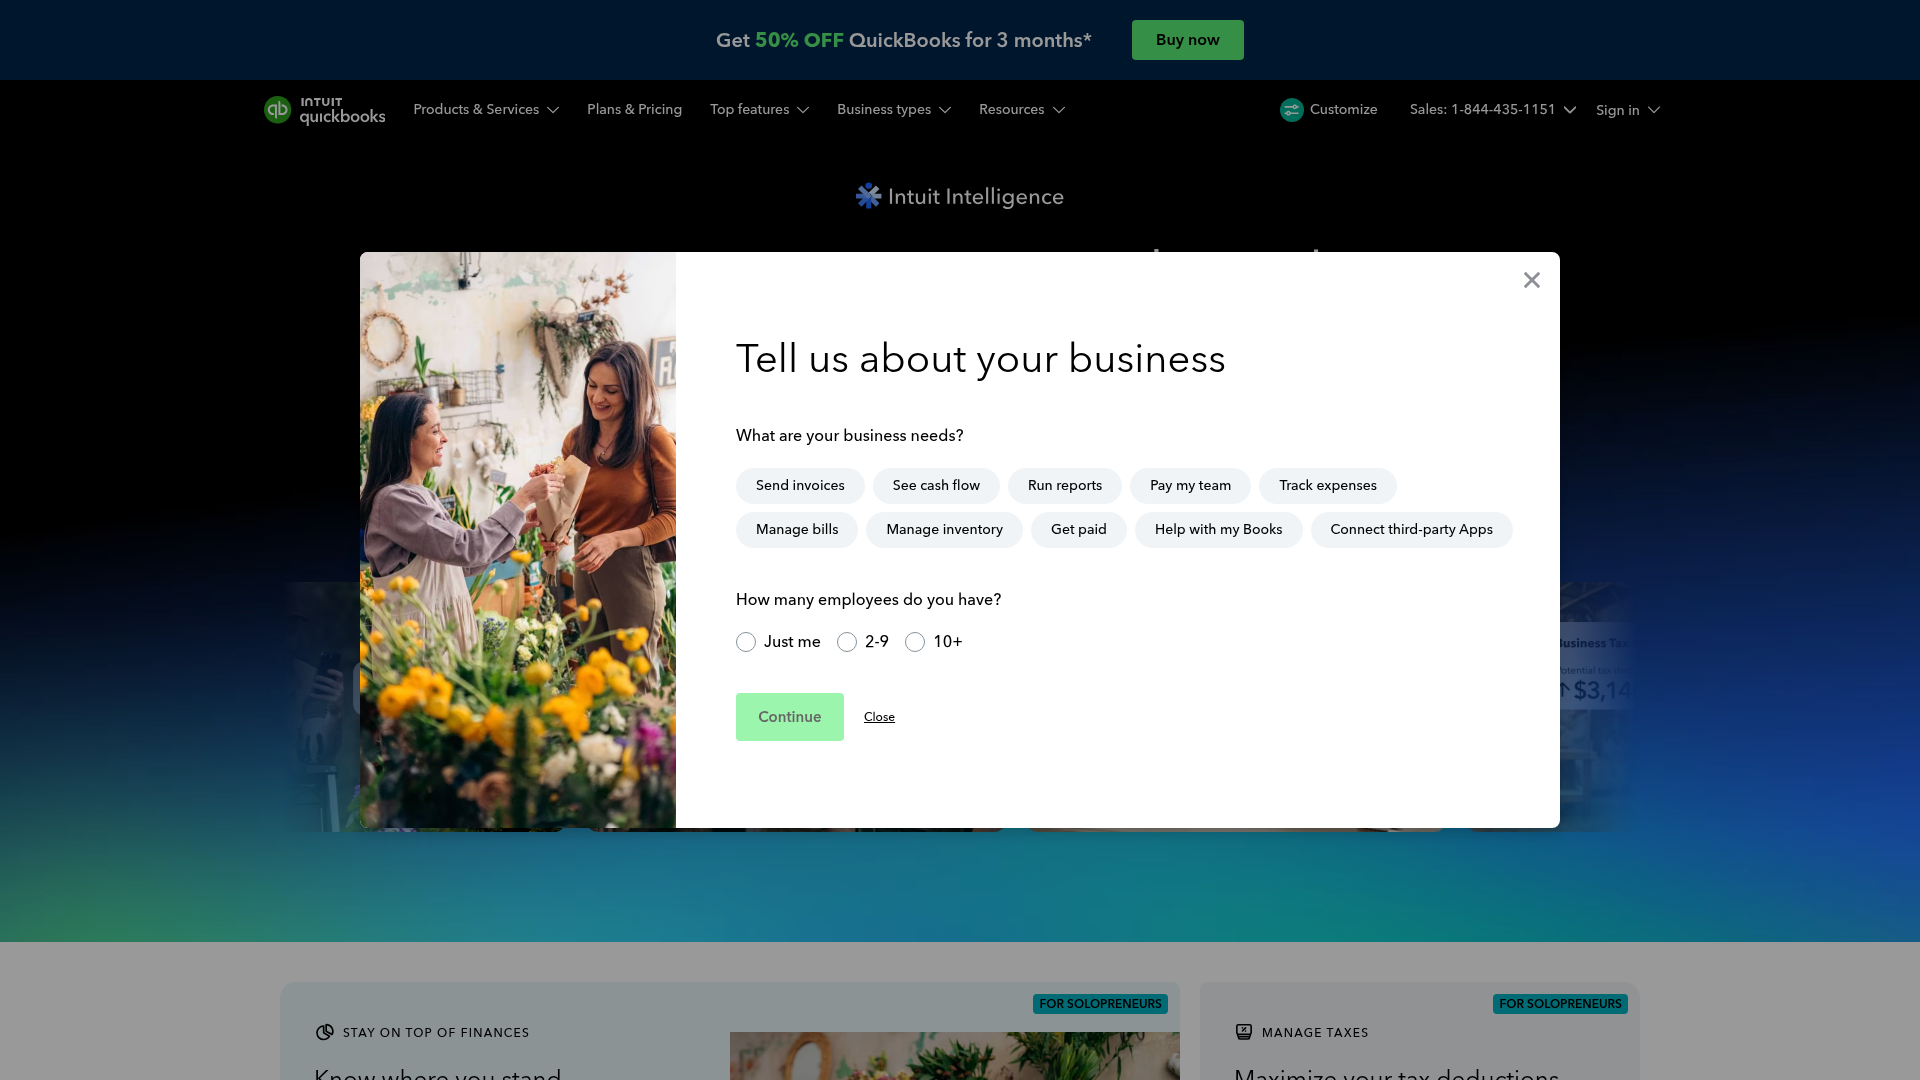Expand the Top features dropdown
Image resolution: width=1920 pixels, height=1080 pixels.
759,110
